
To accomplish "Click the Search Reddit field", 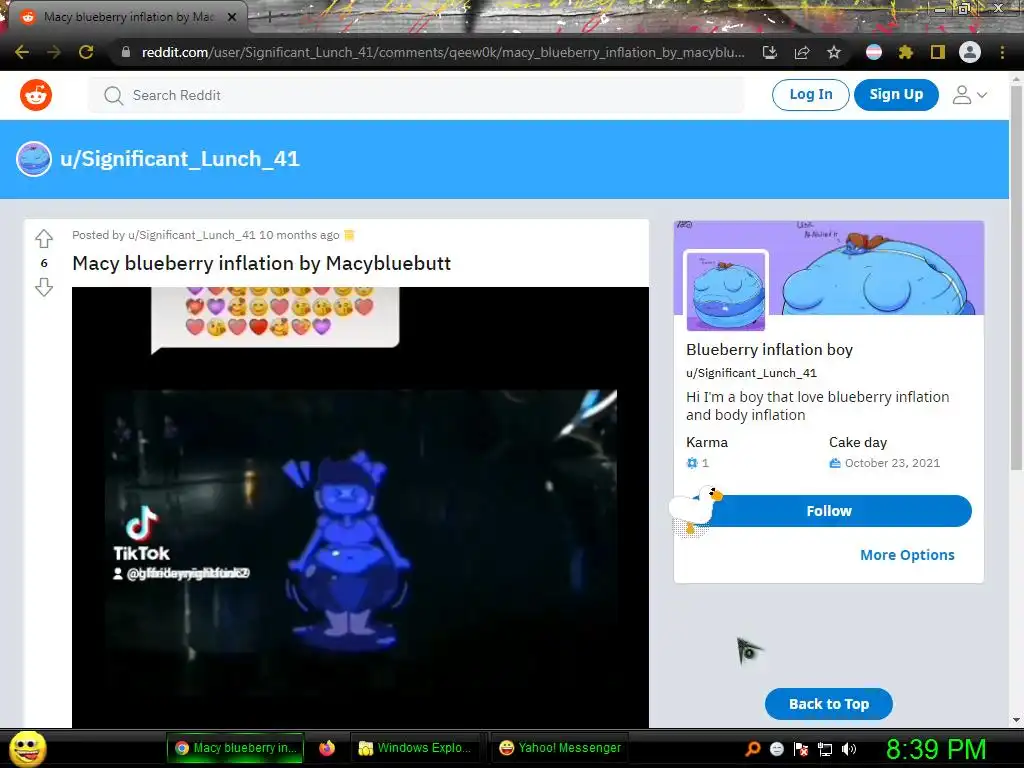I will pyautogui.click(x=416, y=95).
